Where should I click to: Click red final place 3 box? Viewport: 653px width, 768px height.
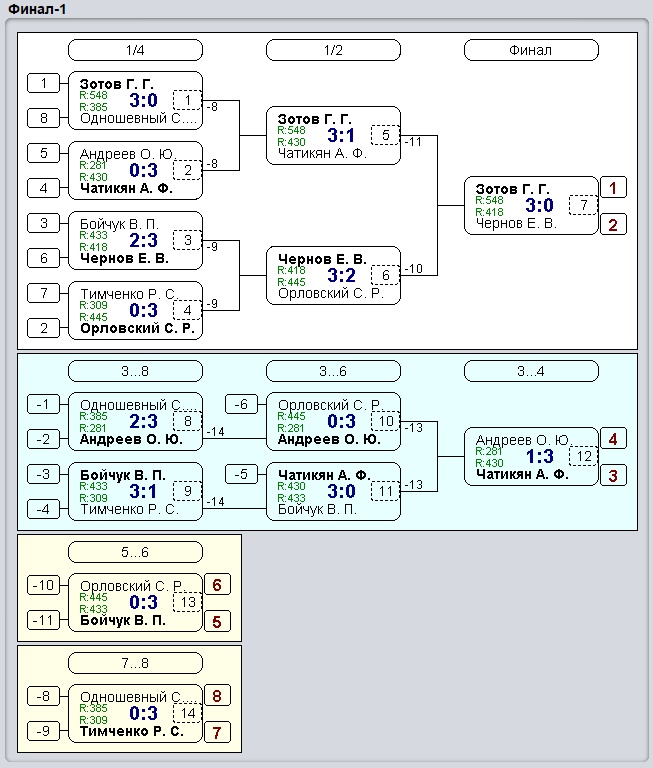(613, 476)
